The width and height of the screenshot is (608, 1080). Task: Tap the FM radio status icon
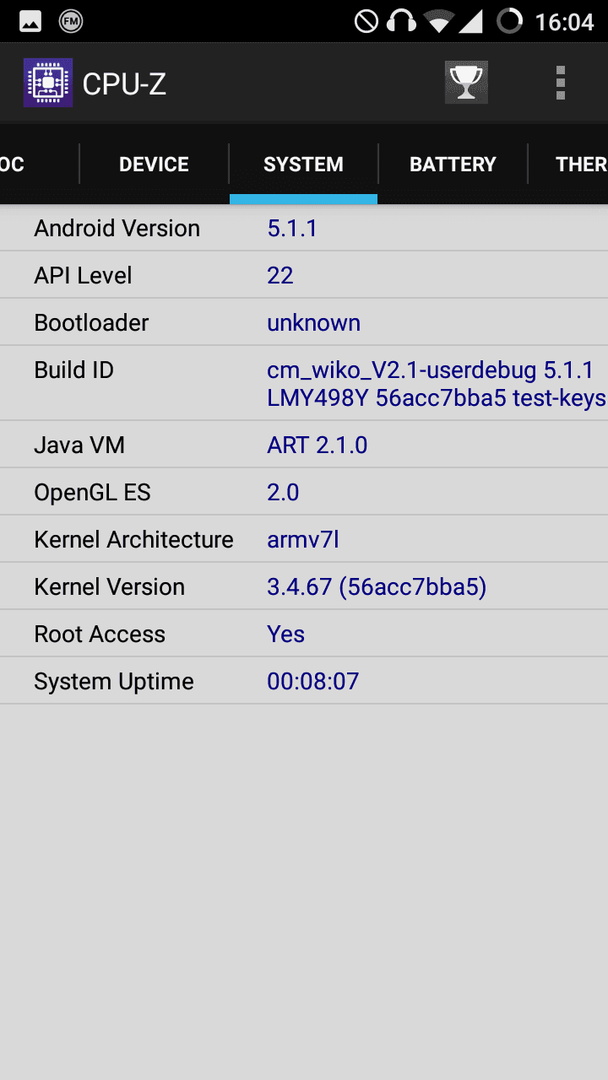click(x=71, y=22)
